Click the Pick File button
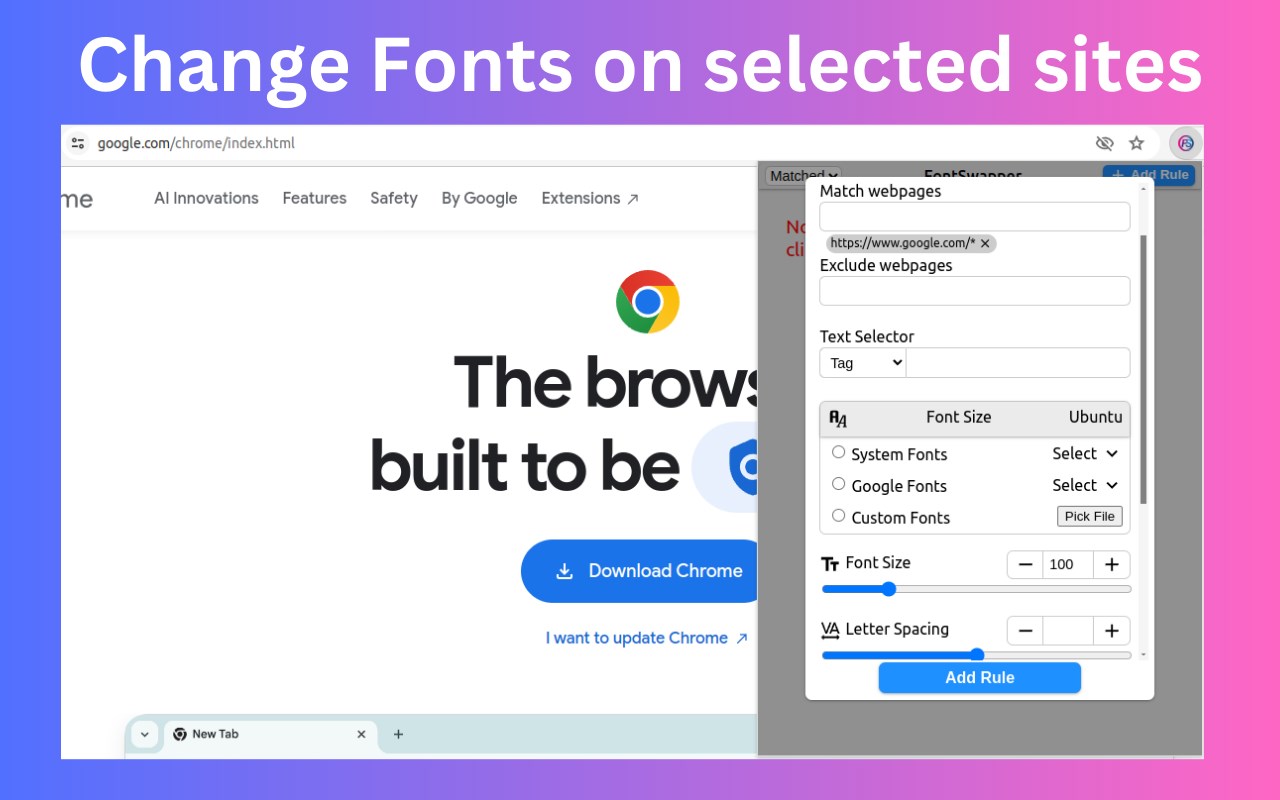The width and height of the screenshot is (1280, 800). [1090, 516]
